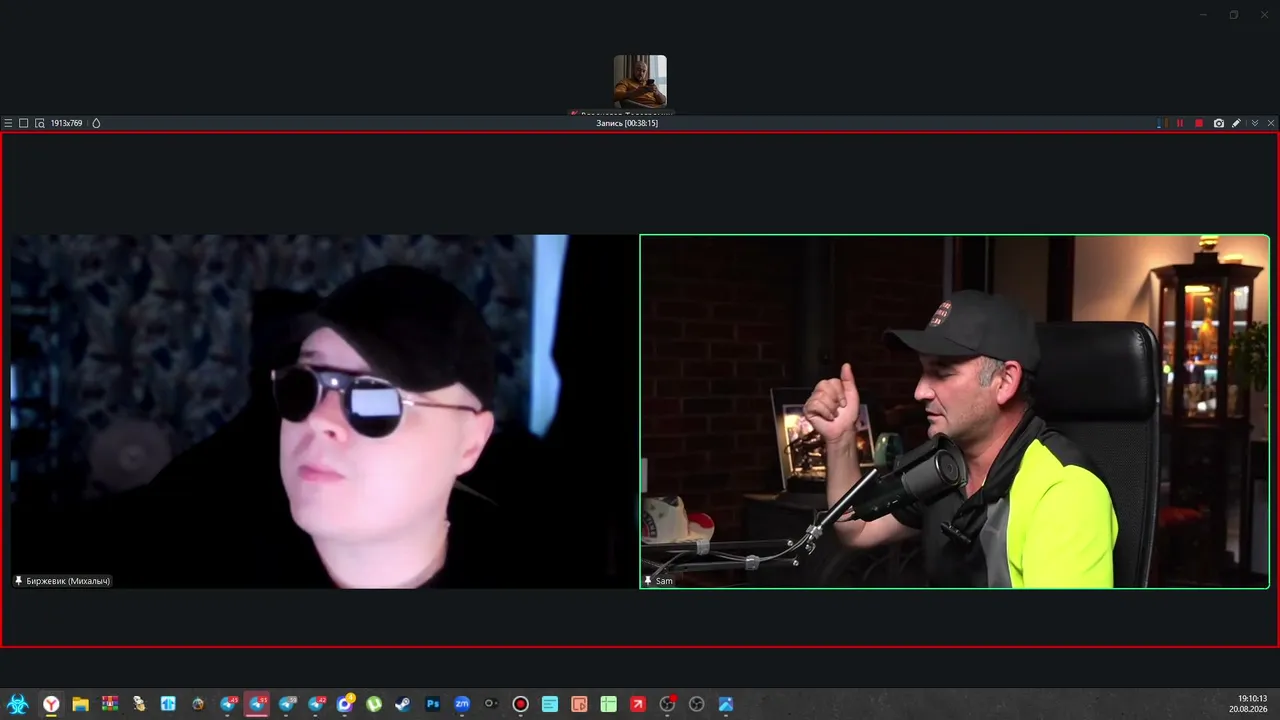The image size is (1280, 720).
Task: Switch to Zoom in the taskbar
Action: (x=462, y=704)
